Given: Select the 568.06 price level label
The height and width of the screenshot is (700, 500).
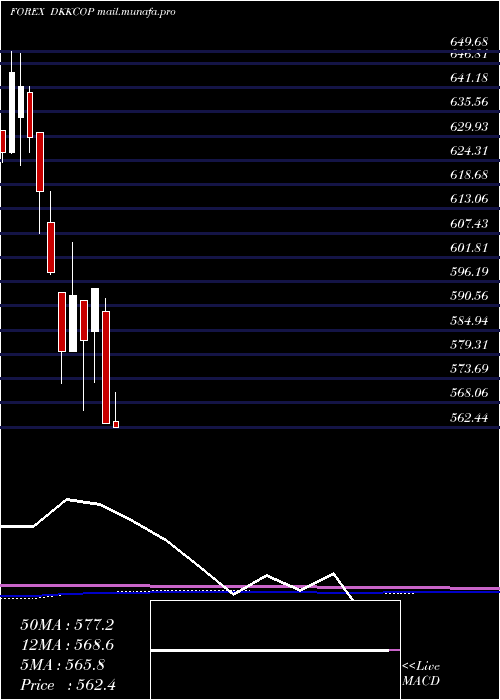Looking at the screenshot, I should coord(469,393).
